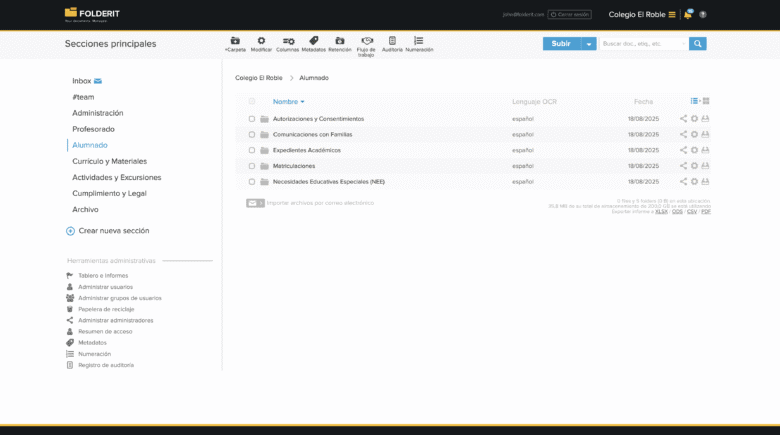Click the Numeración toolbar icon

(x=419, y=41)
